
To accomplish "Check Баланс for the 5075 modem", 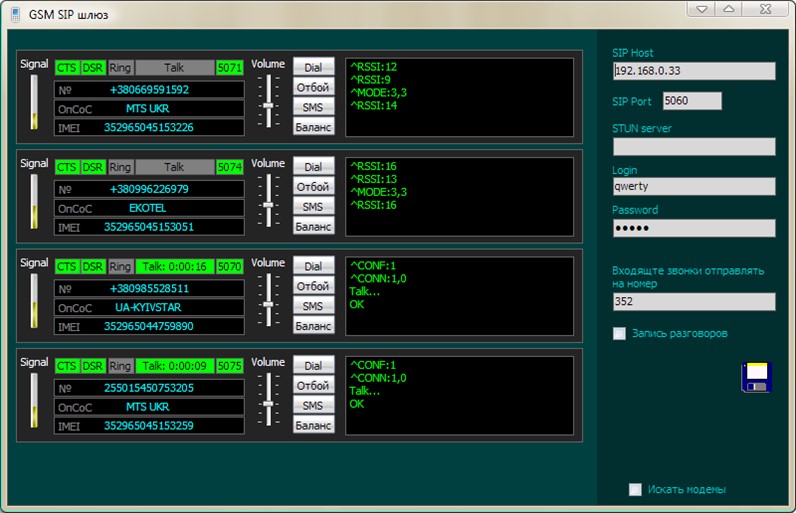I will [313, 426].
